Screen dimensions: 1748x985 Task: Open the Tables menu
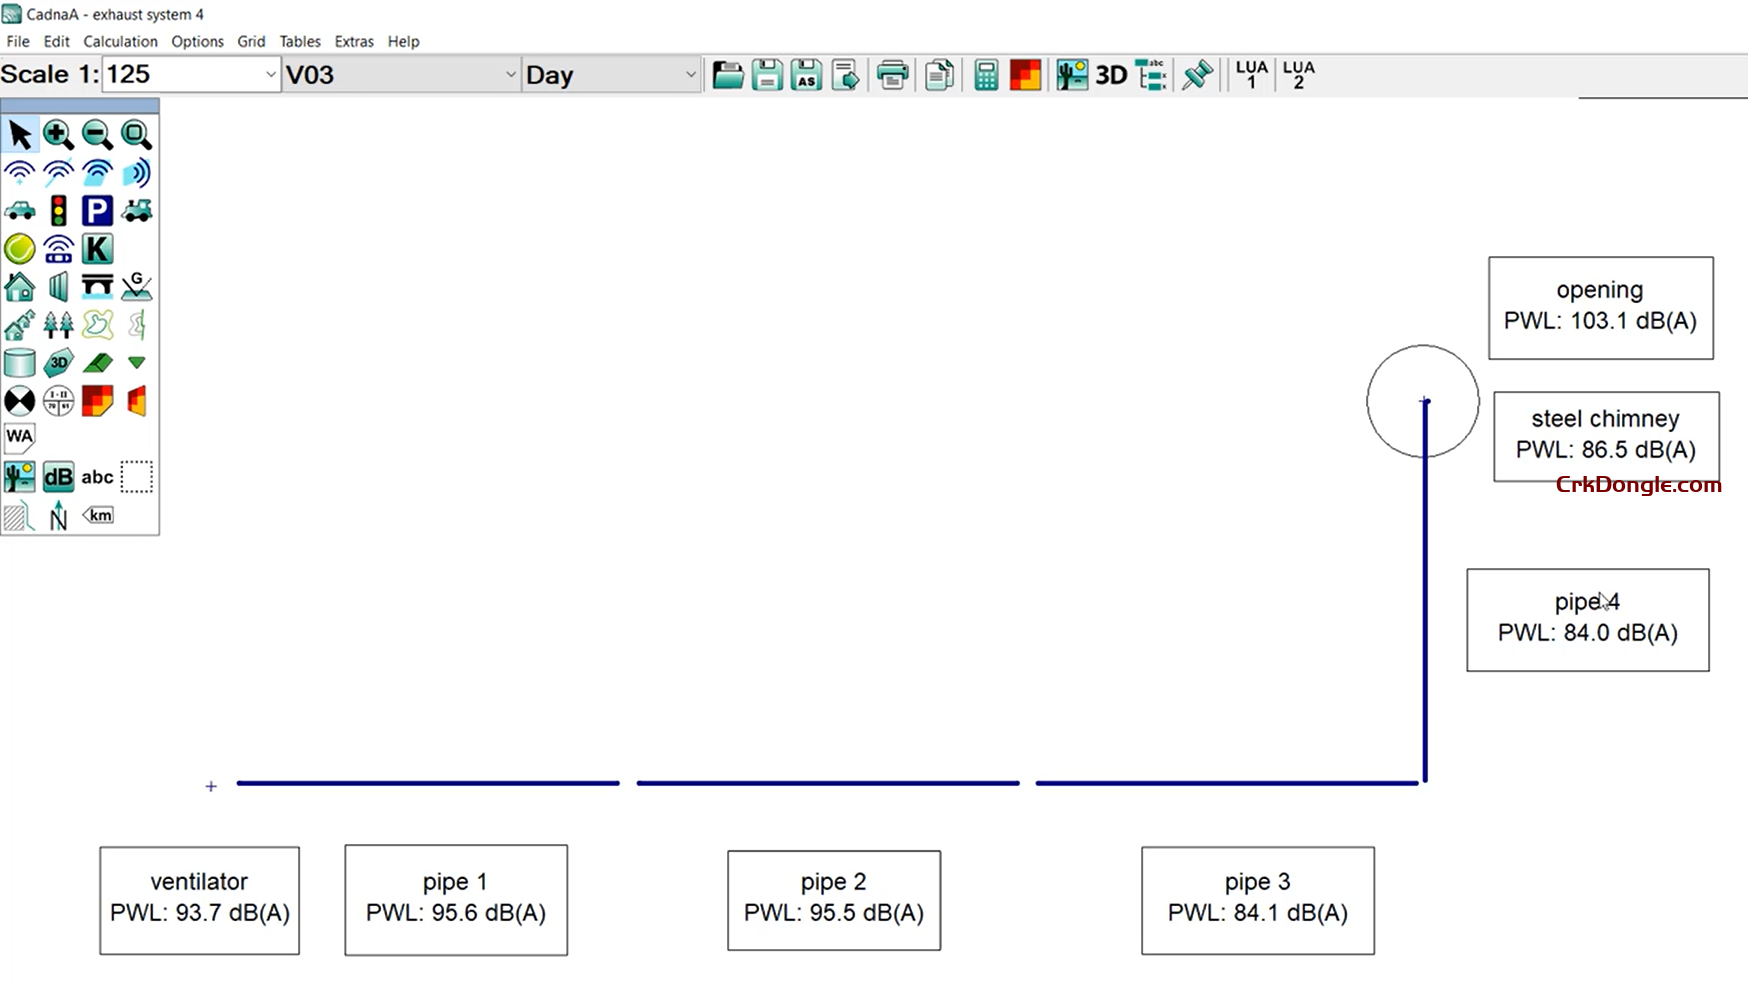(300, 41)
